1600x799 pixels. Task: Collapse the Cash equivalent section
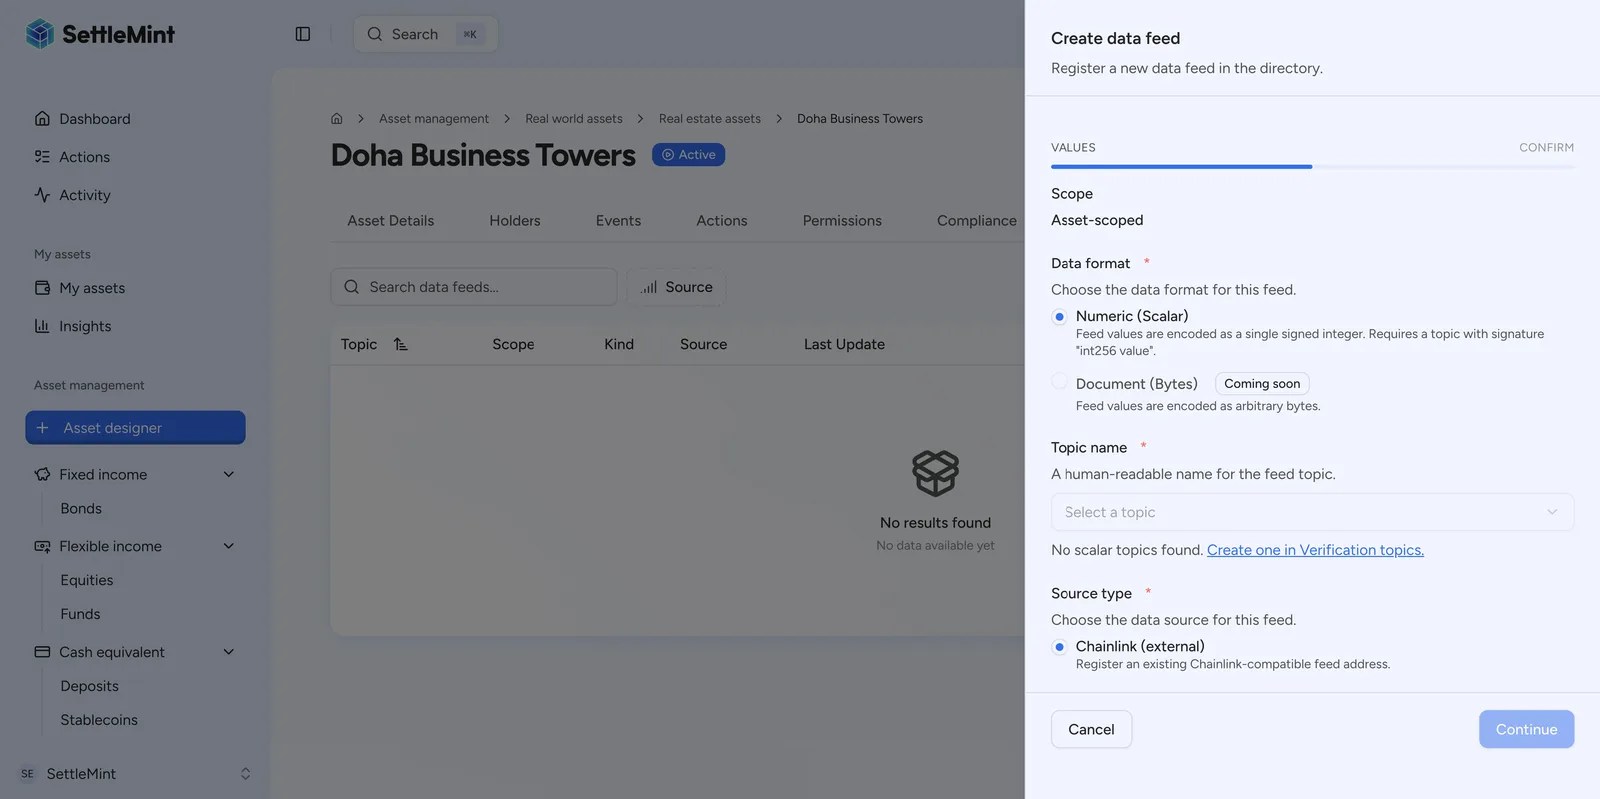tap(229, 652)
